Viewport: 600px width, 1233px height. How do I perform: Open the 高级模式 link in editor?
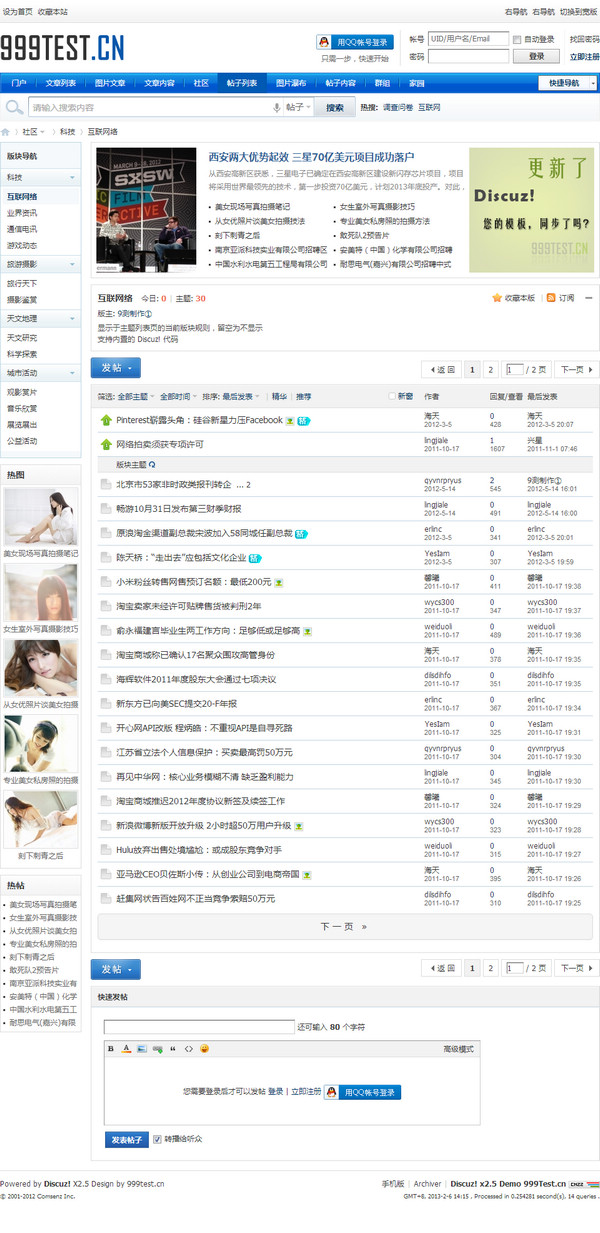(x=458, y=1048)
